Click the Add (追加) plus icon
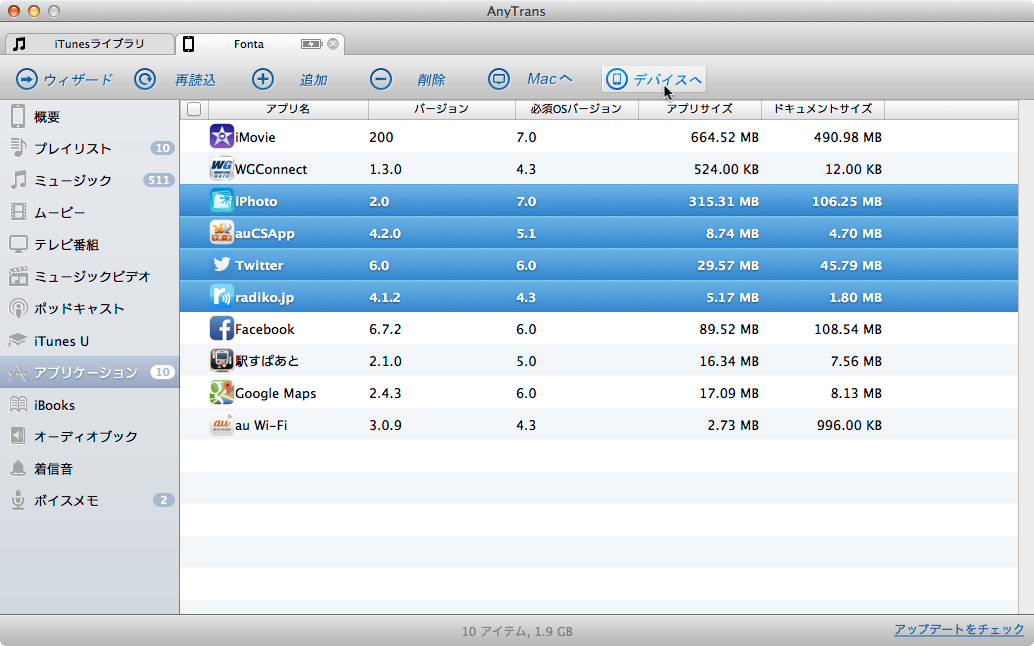The image size is (1034, 646). [x=262, y=80]
